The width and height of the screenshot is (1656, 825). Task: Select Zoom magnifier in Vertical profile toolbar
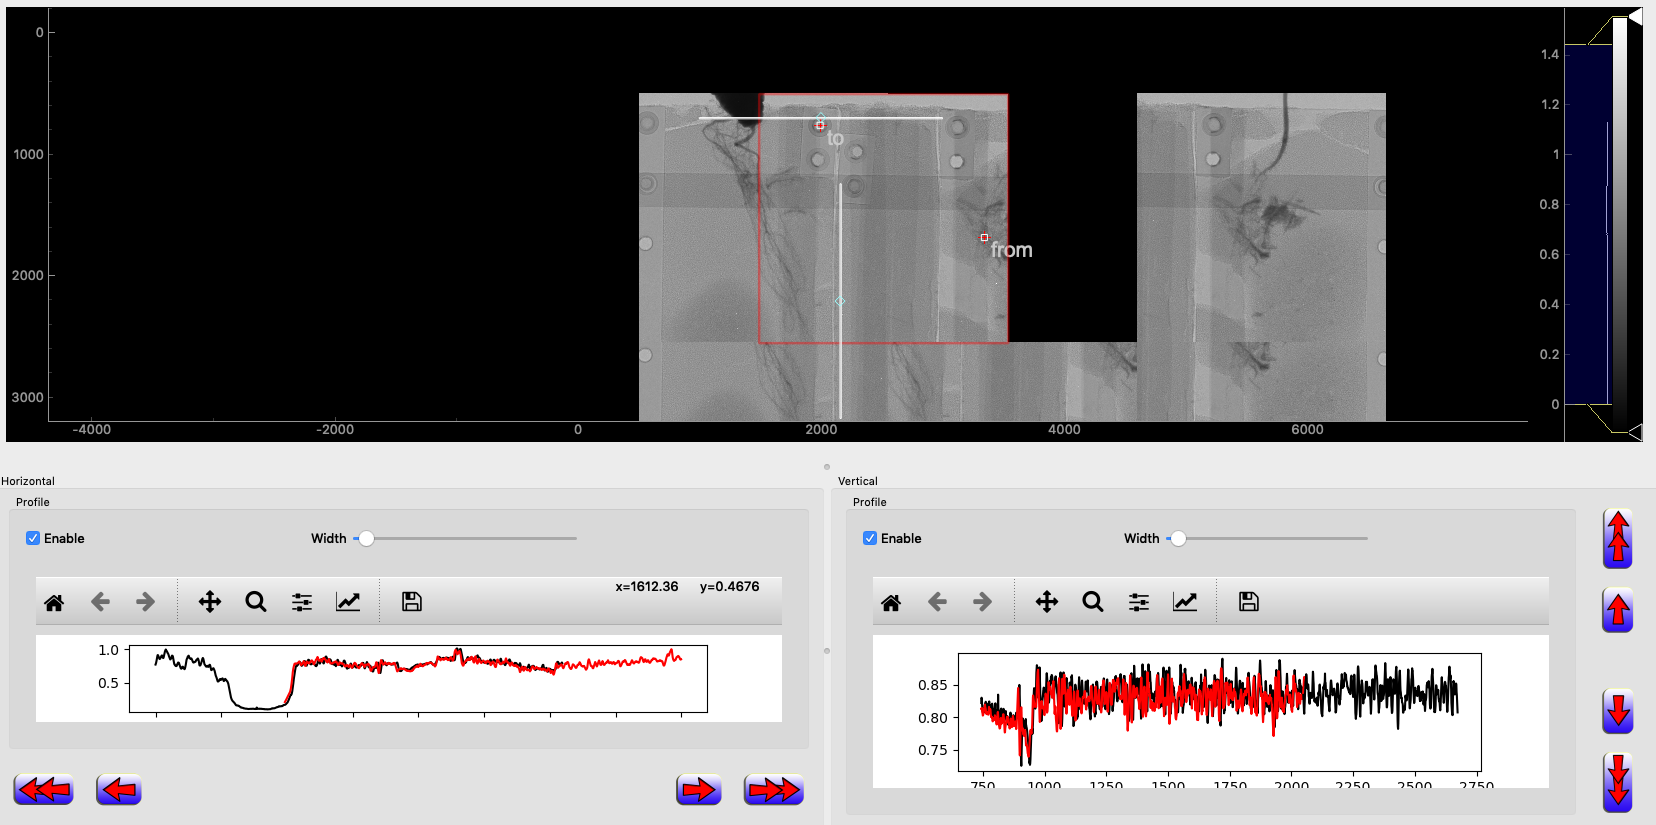pos(1093,602)
